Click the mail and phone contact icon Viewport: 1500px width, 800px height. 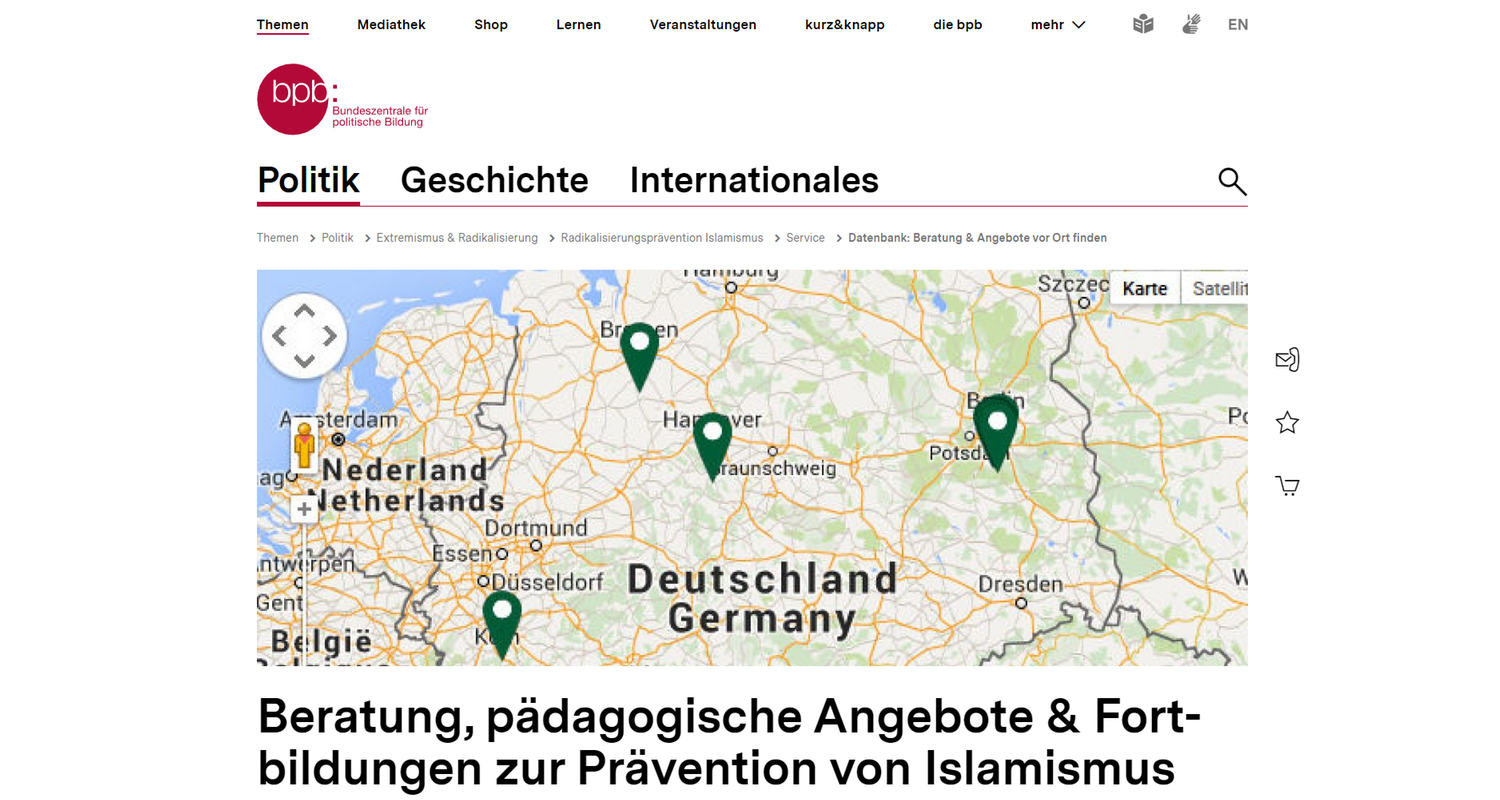1287,360
